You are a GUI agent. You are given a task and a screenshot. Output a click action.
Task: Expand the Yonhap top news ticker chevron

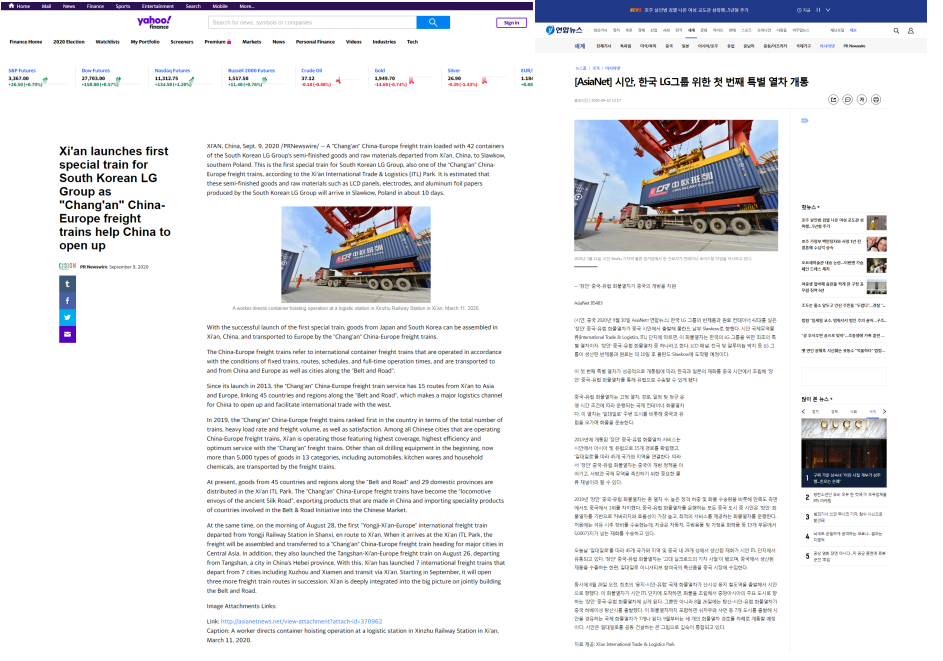828,10
